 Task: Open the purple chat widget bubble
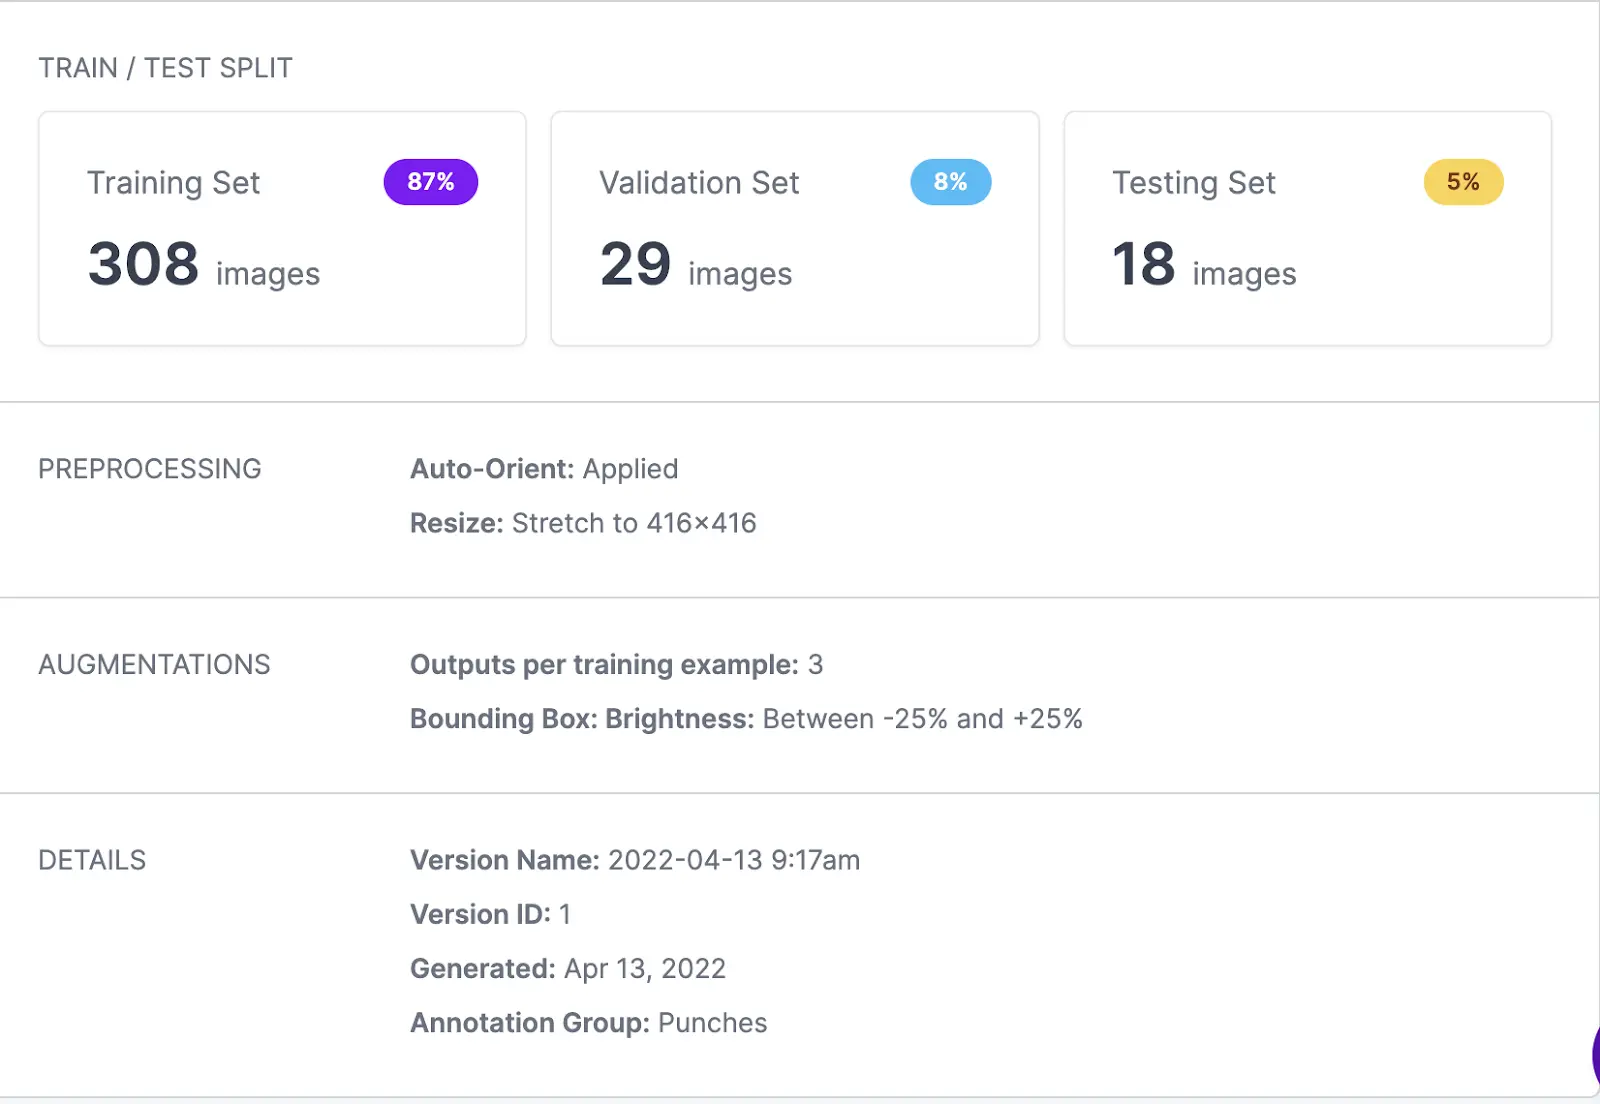click(x=1595, y=1054)
